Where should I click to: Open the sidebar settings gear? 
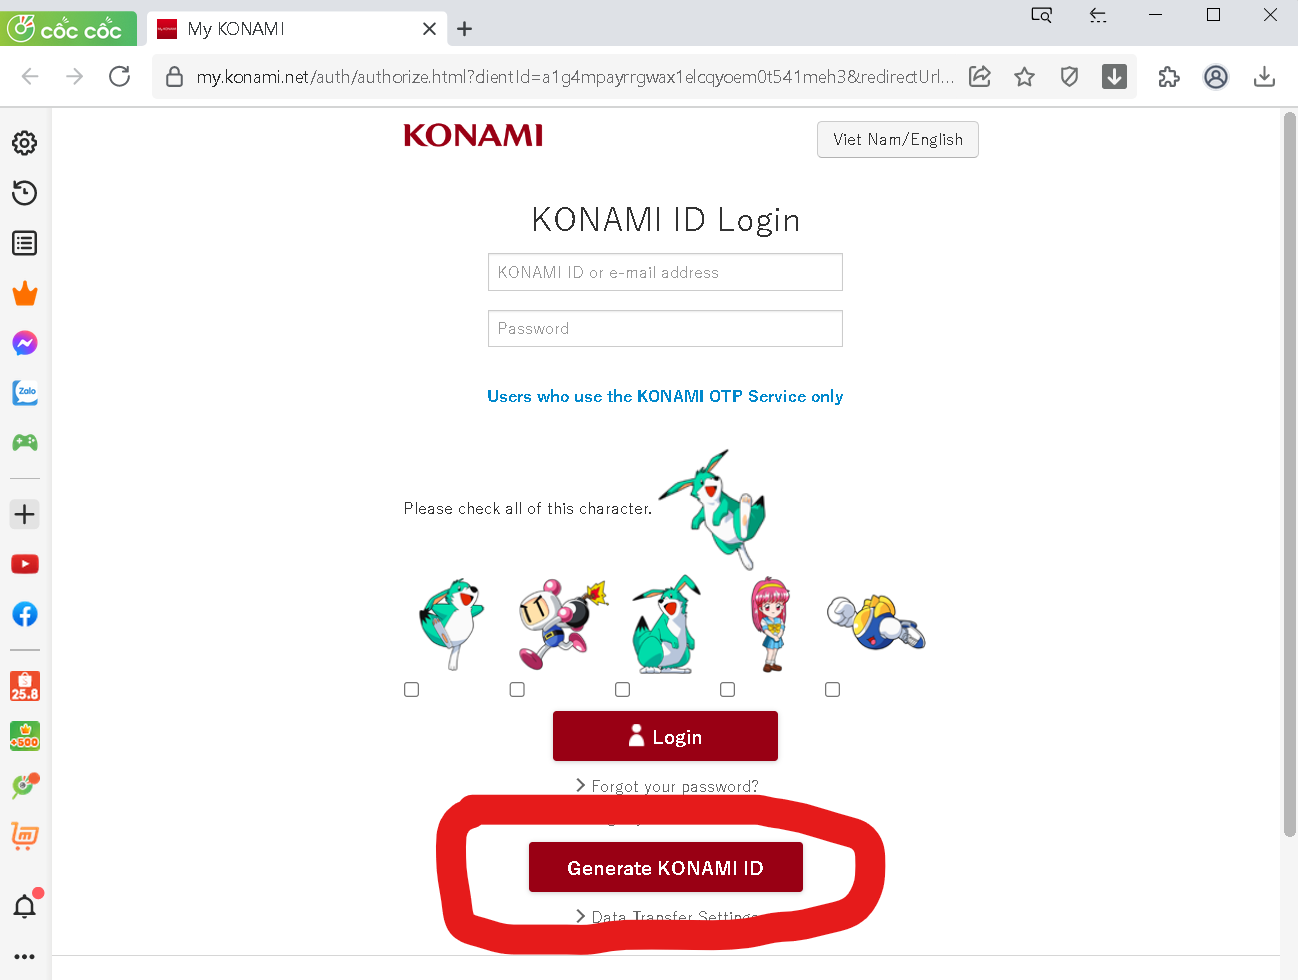point(25,143)
